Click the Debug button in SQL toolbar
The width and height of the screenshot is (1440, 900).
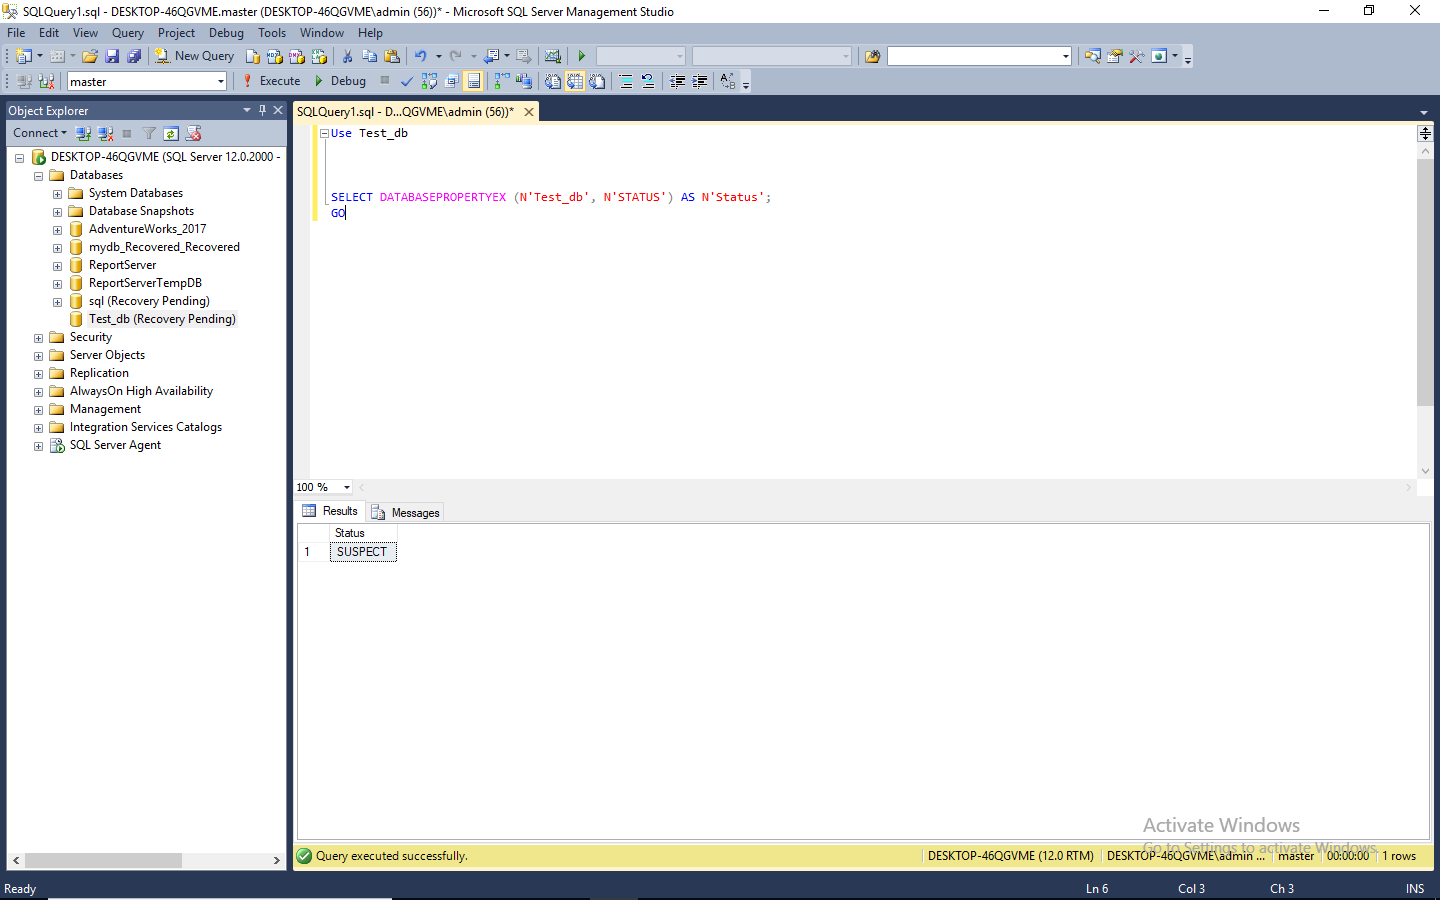[x=340, y=81]
